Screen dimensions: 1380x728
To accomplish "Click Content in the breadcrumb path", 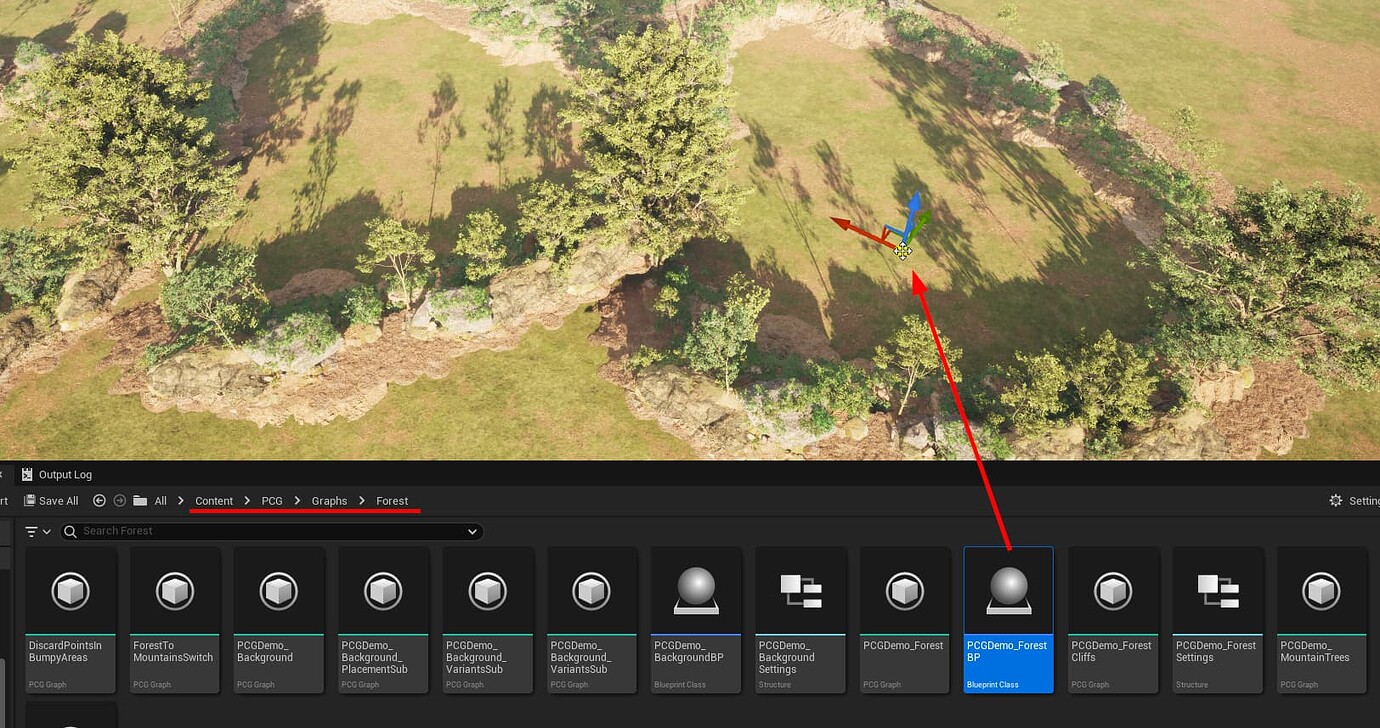I will coord(213,500).
